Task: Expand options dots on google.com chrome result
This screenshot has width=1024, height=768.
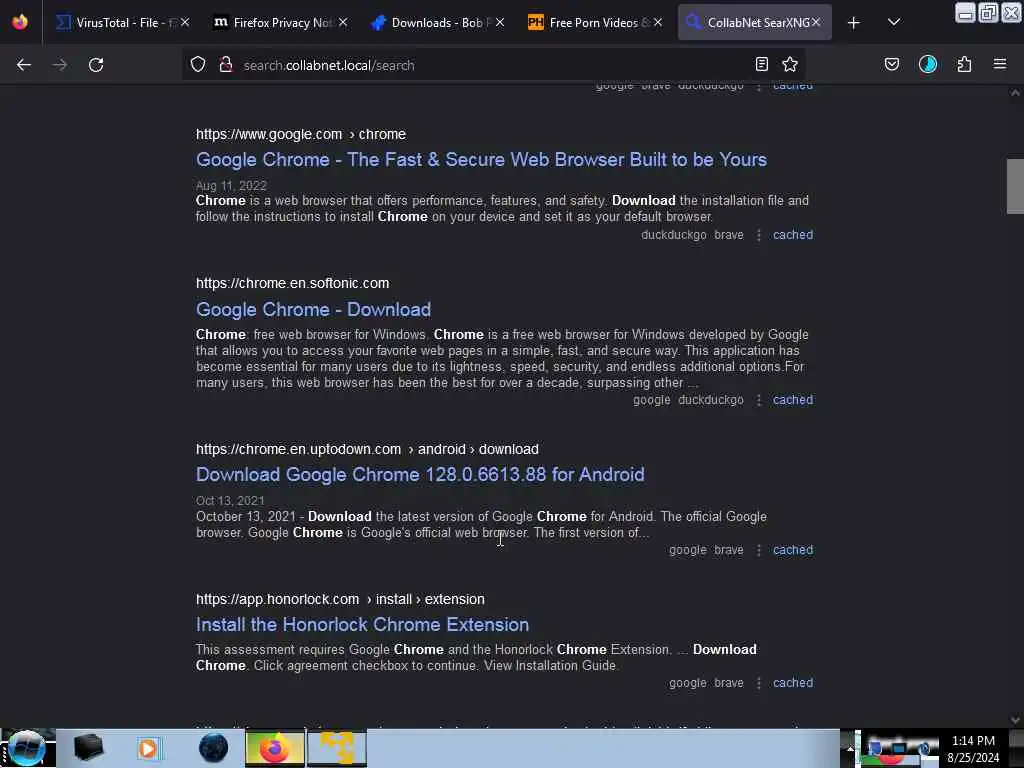Action: (759, 235)
